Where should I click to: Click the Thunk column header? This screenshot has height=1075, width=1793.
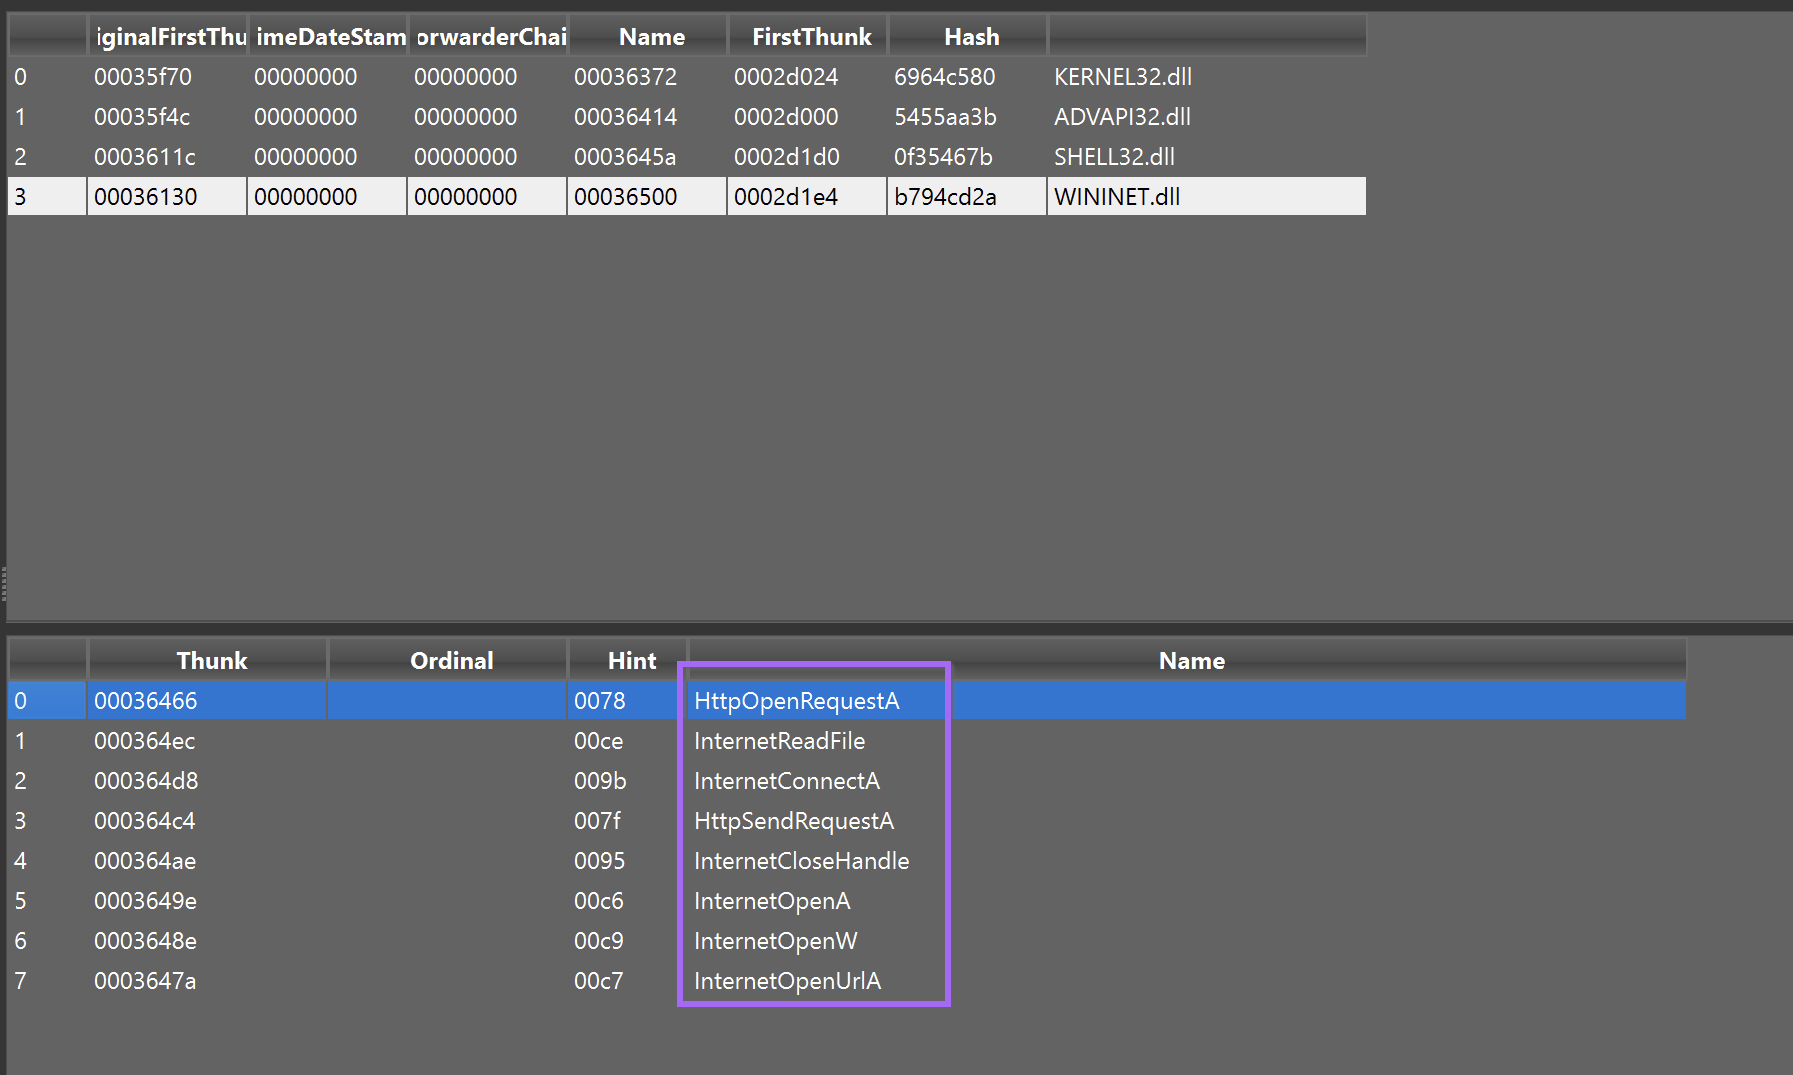coord(211,660)
